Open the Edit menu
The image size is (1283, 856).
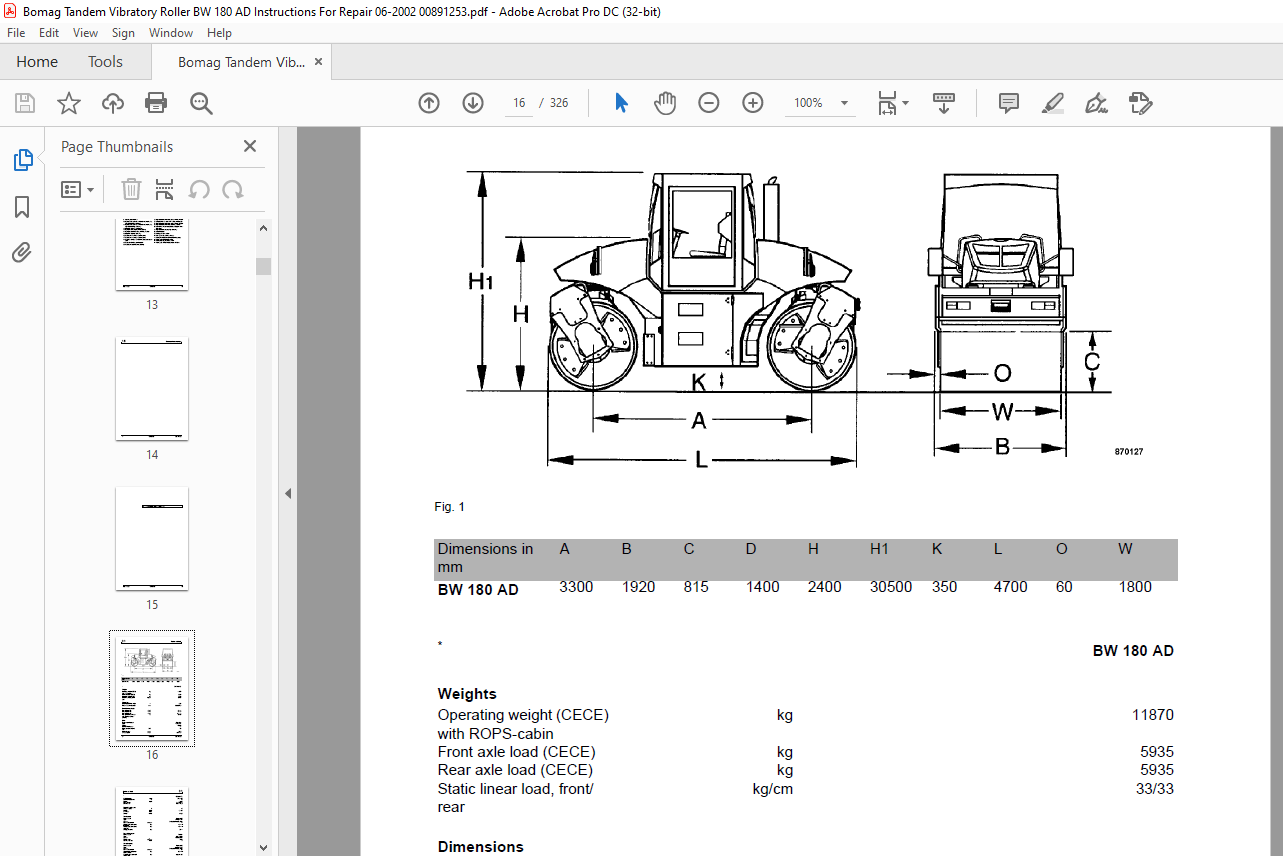pos(49,33)
